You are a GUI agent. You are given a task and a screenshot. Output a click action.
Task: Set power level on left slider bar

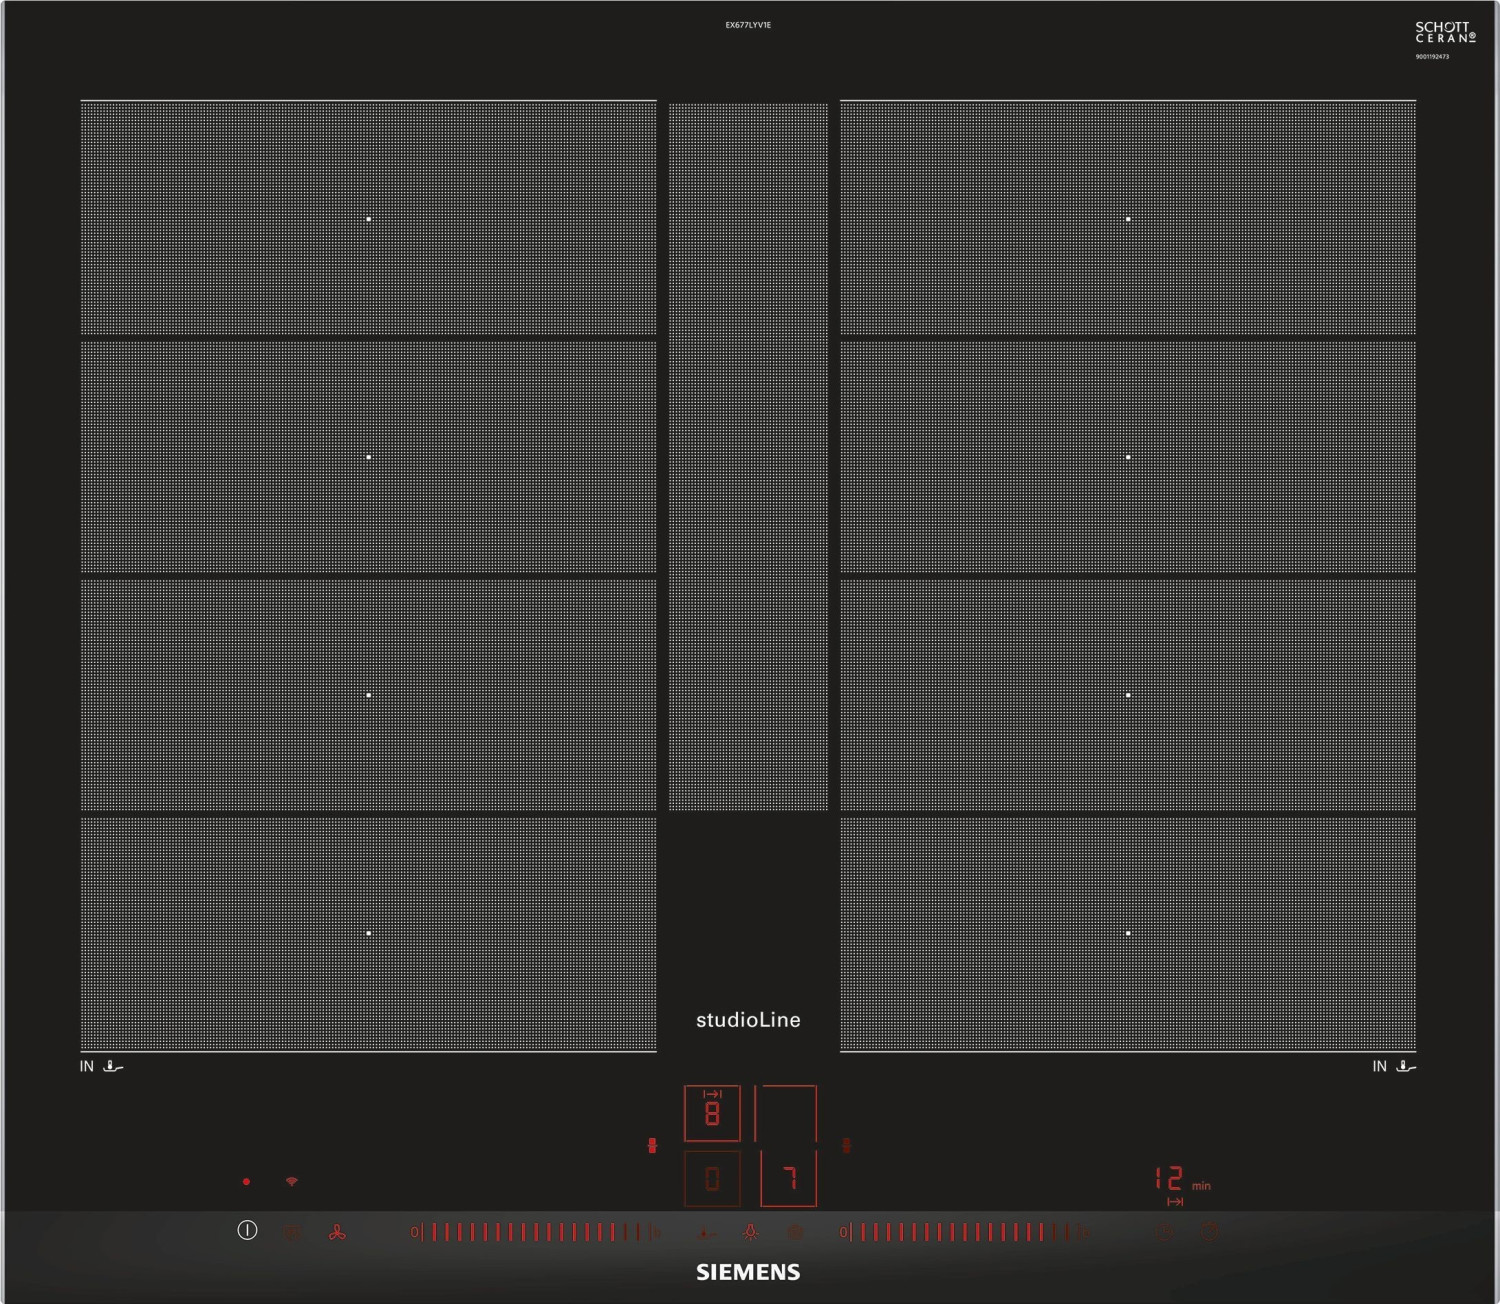535,1232
